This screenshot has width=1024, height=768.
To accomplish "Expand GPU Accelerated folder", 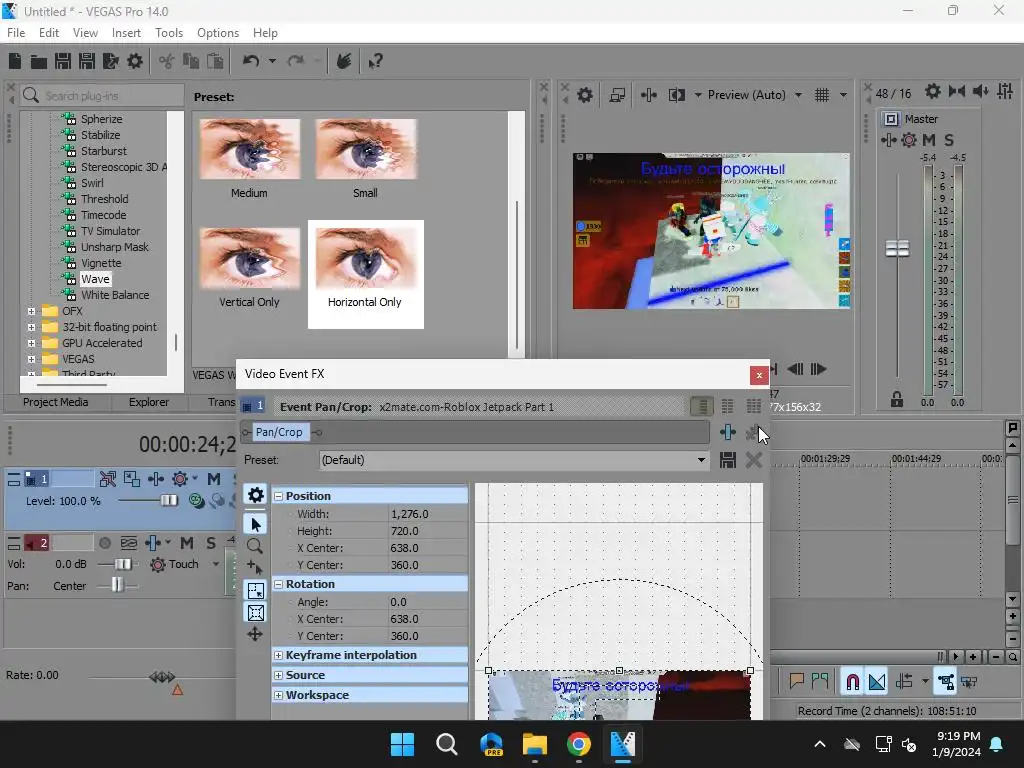I will pos(31,343).
